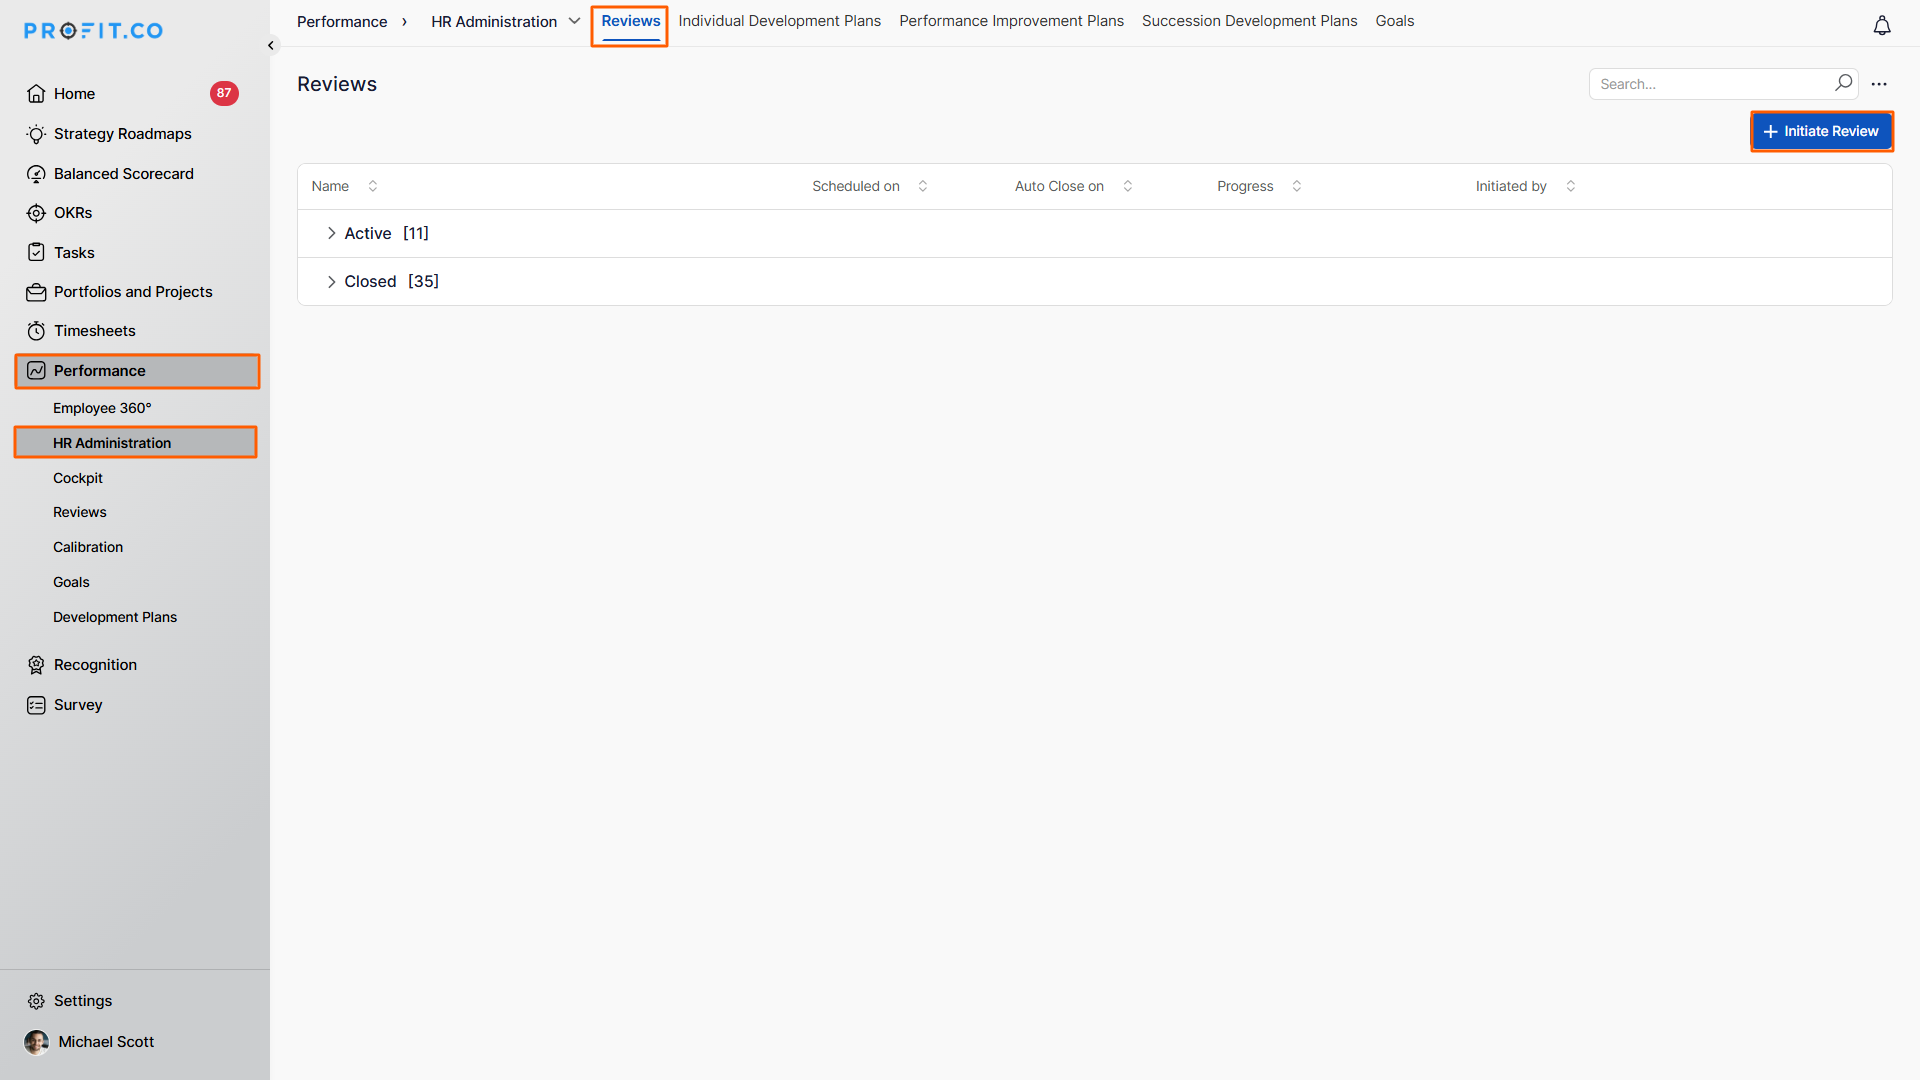Click the Initiate Review button
This screenshot has width=1920, height=1080.
click(x=1821, y=131)
